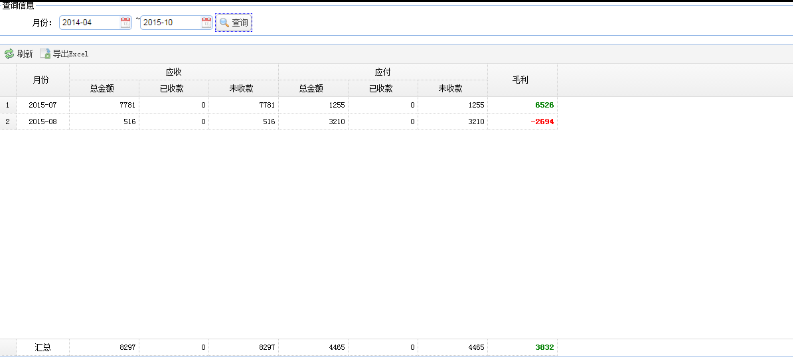Click the 应收 group header
The image size is (793, 361).
pos(174,72)
